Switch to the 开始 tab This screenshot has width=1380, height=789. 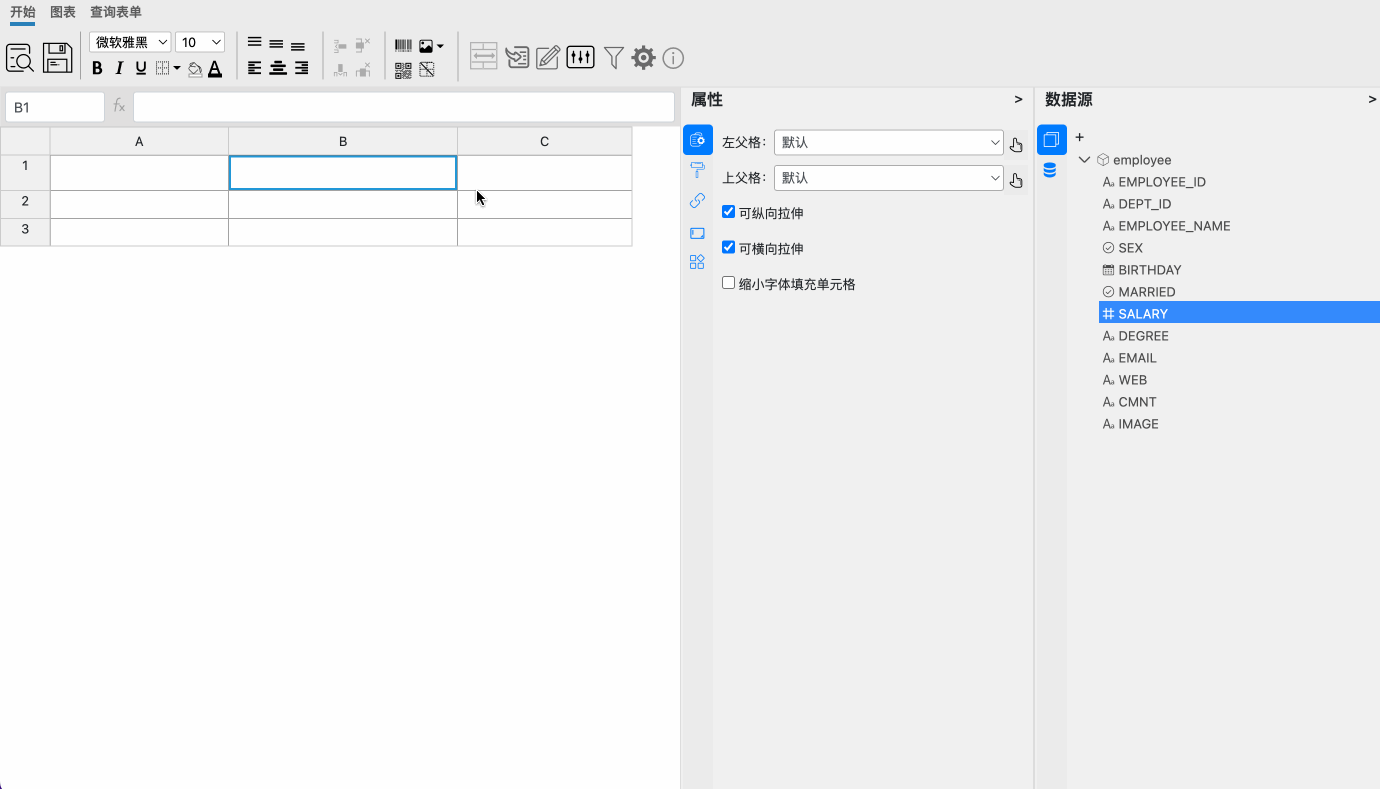point(22,12)
